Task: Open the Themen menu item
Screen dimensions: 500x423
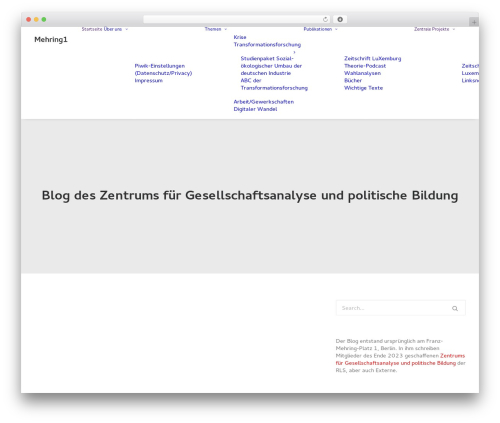Action: (x=213, y=29)
